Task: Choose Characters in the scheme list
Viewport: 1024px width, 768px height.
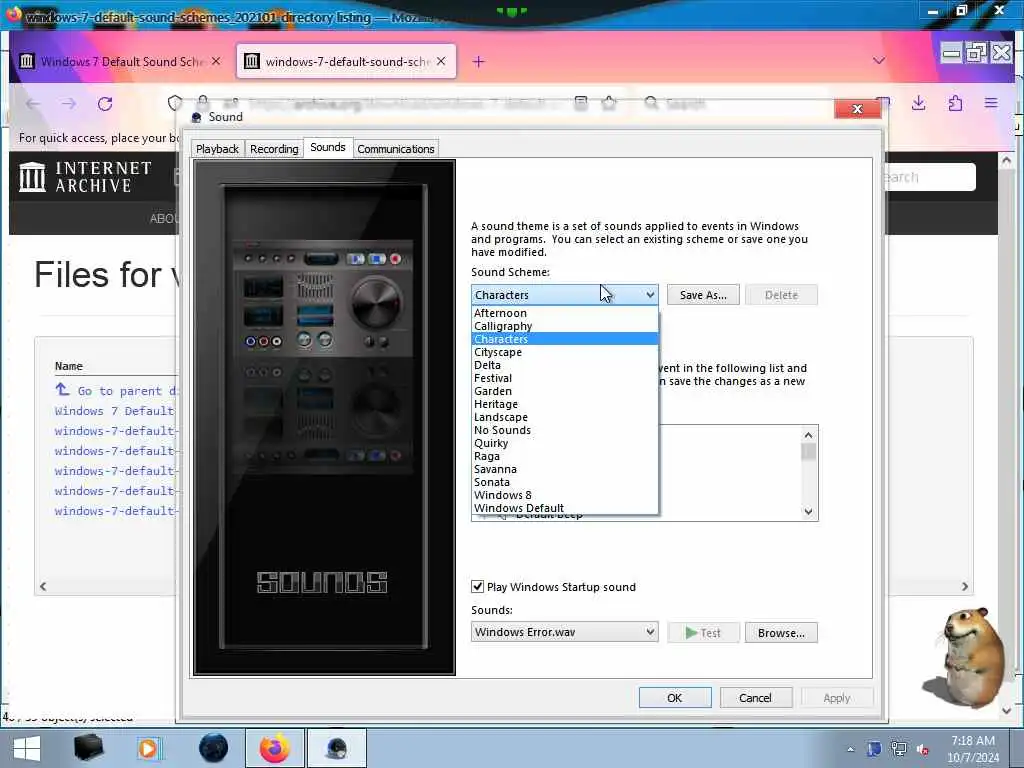Action: pyautogui.click(x=564, y=339)
